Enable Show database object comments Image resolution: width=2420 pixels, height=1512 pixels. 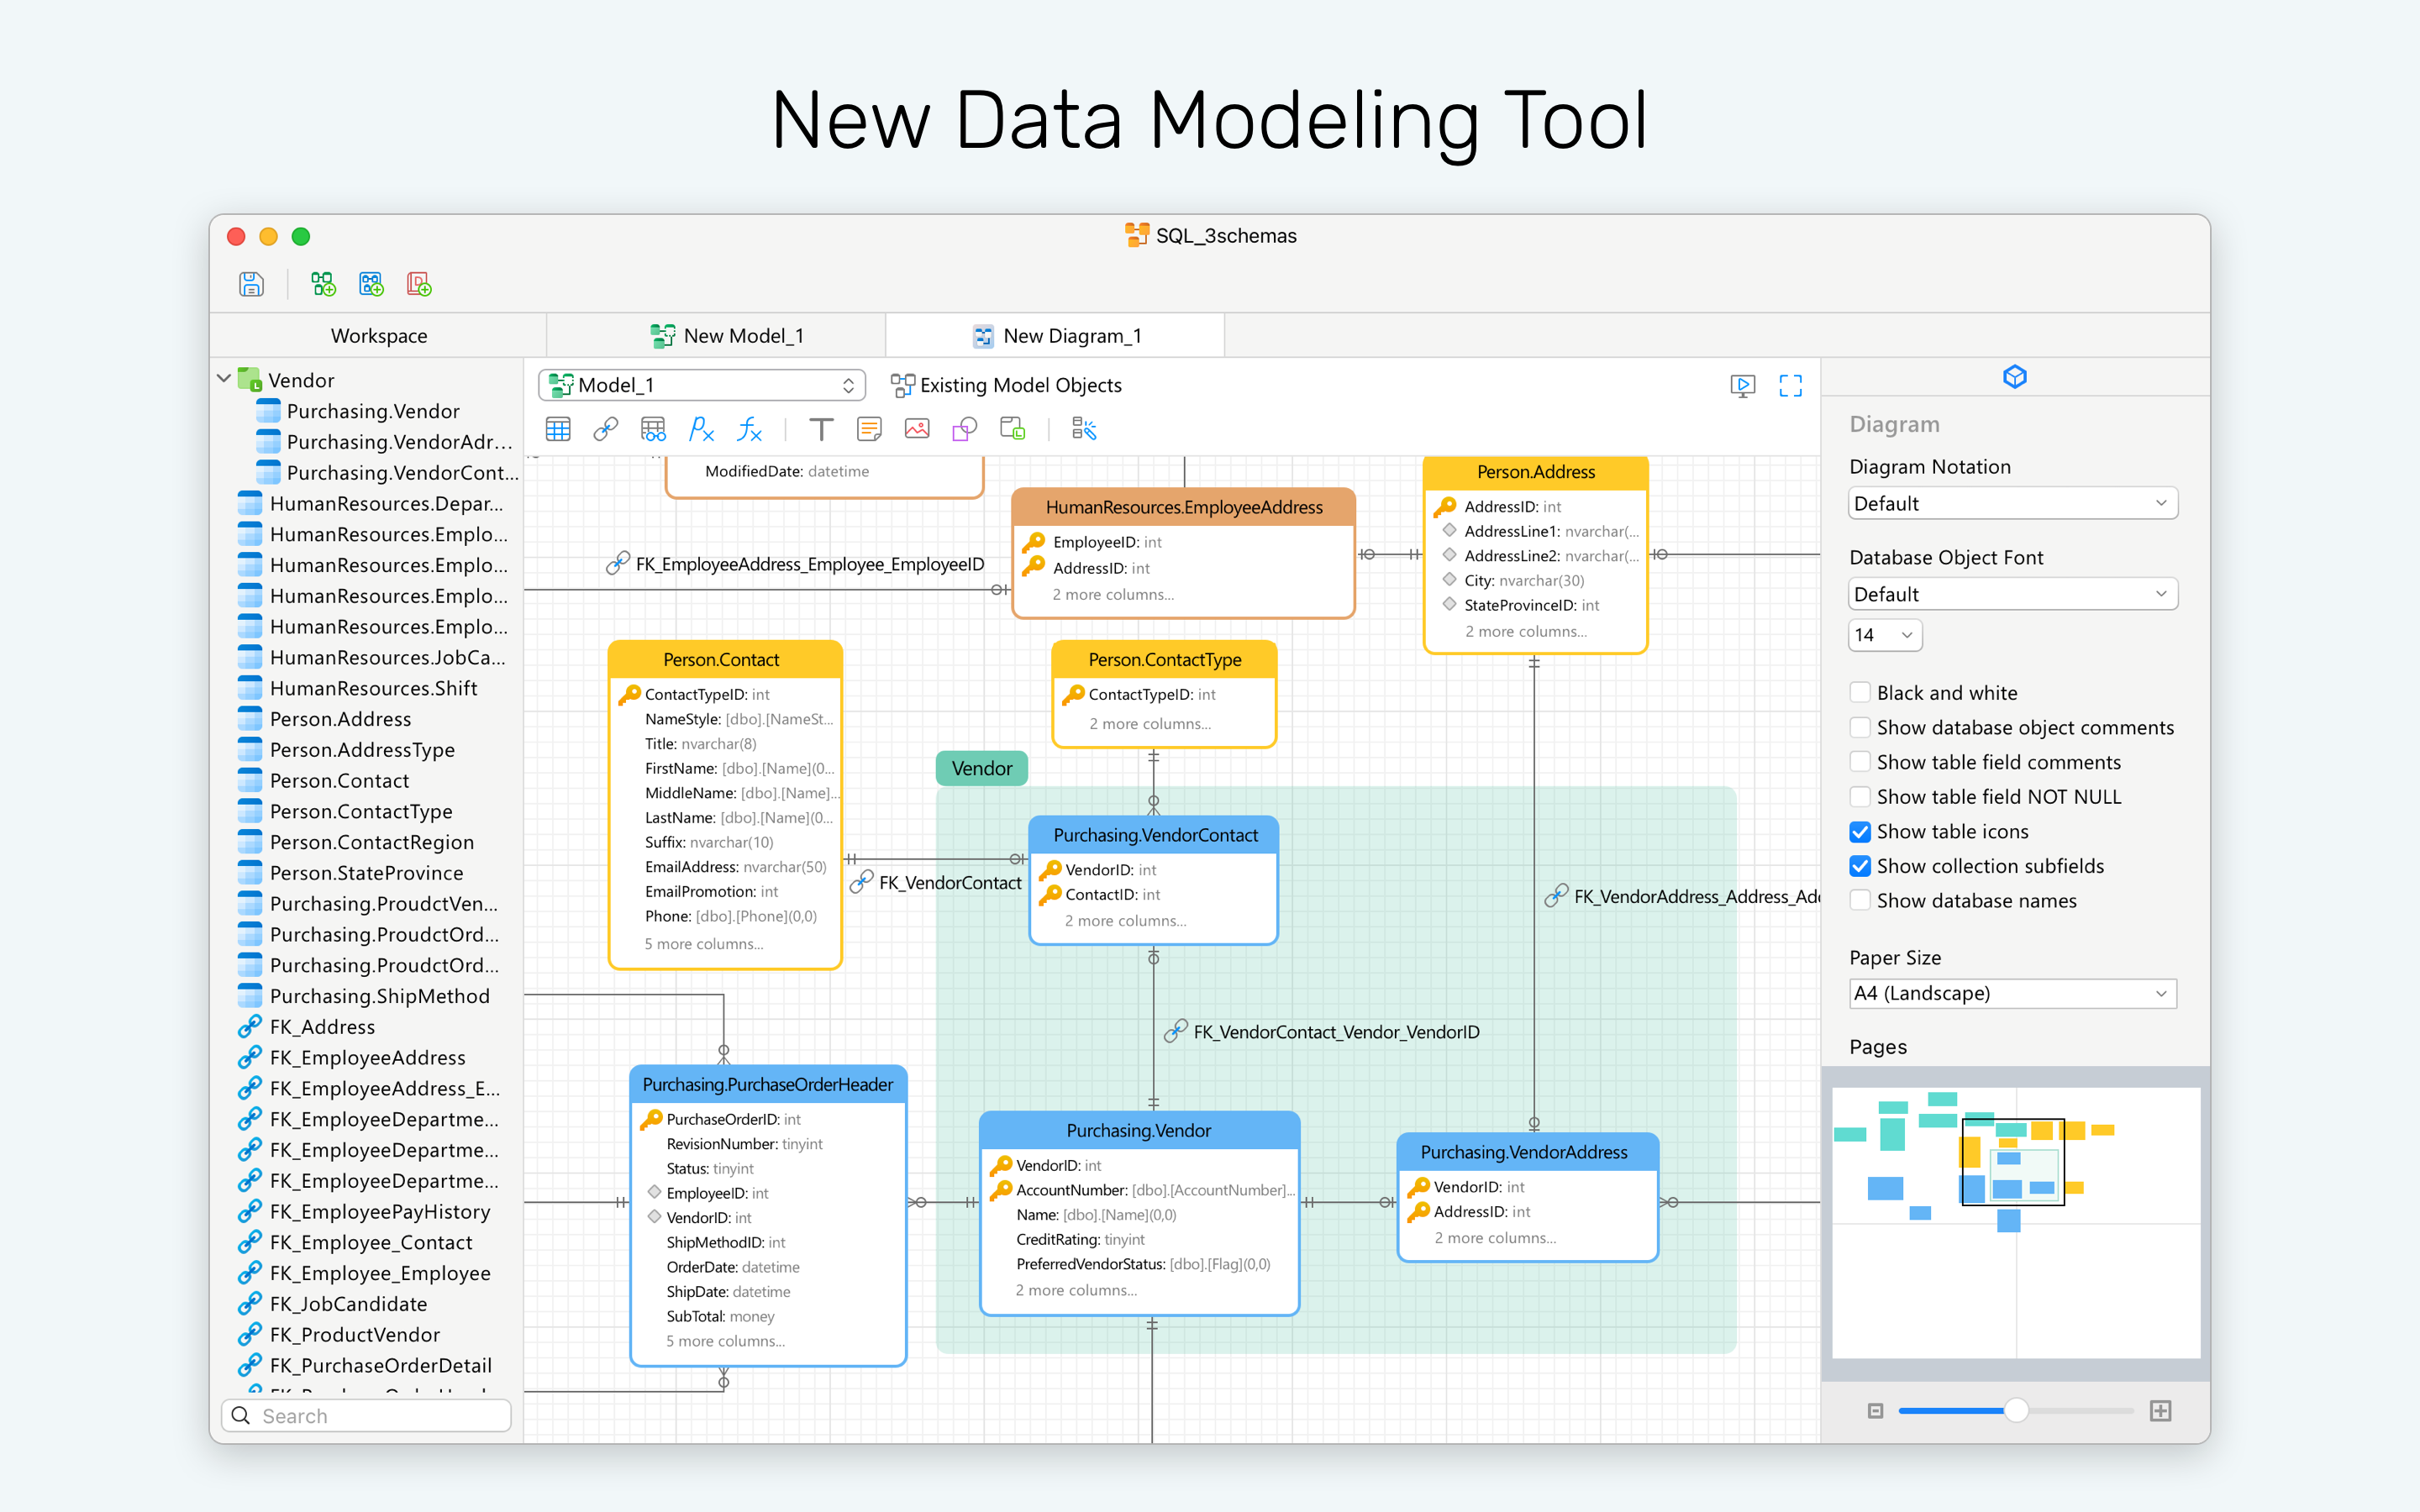(x=1860, y=728)
